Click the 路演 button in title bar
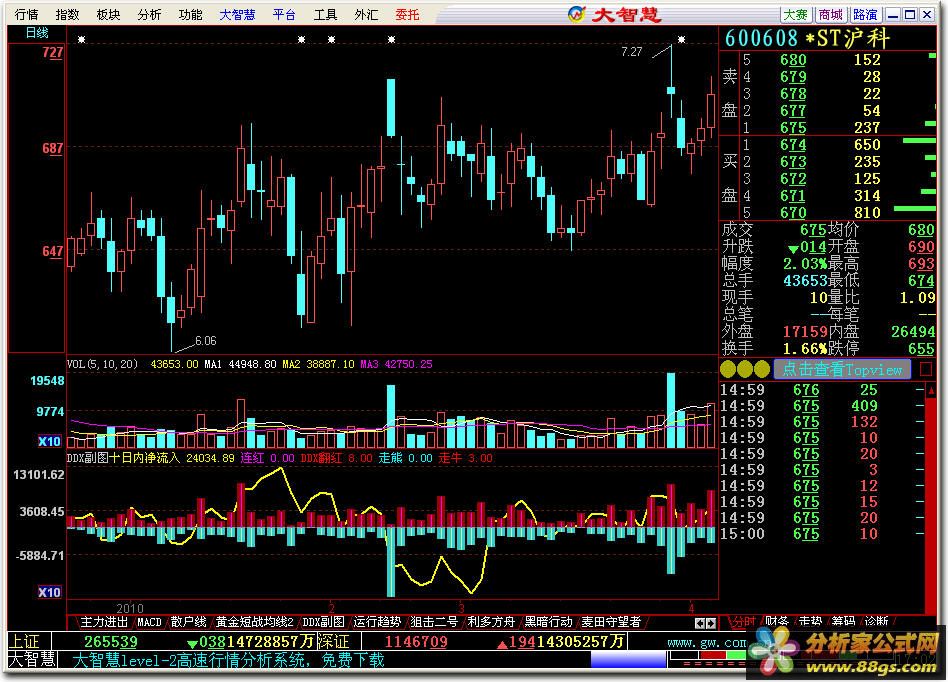The height and width of the screenshot is (682, 948). 866,15
